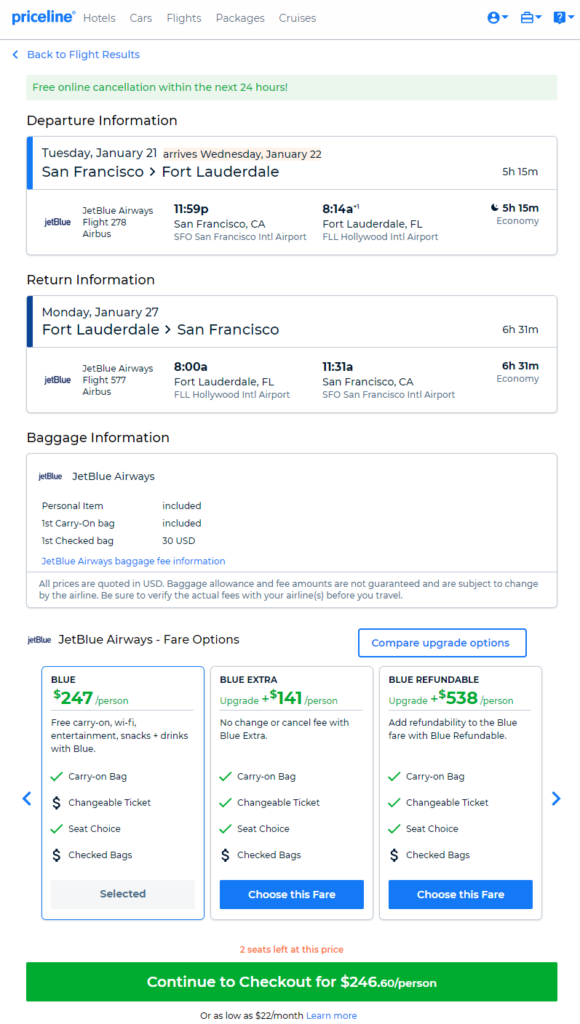
Task: Click the JetBlue logo in Baggage Information
Action: pyautogui.click(x=50, y=476)
